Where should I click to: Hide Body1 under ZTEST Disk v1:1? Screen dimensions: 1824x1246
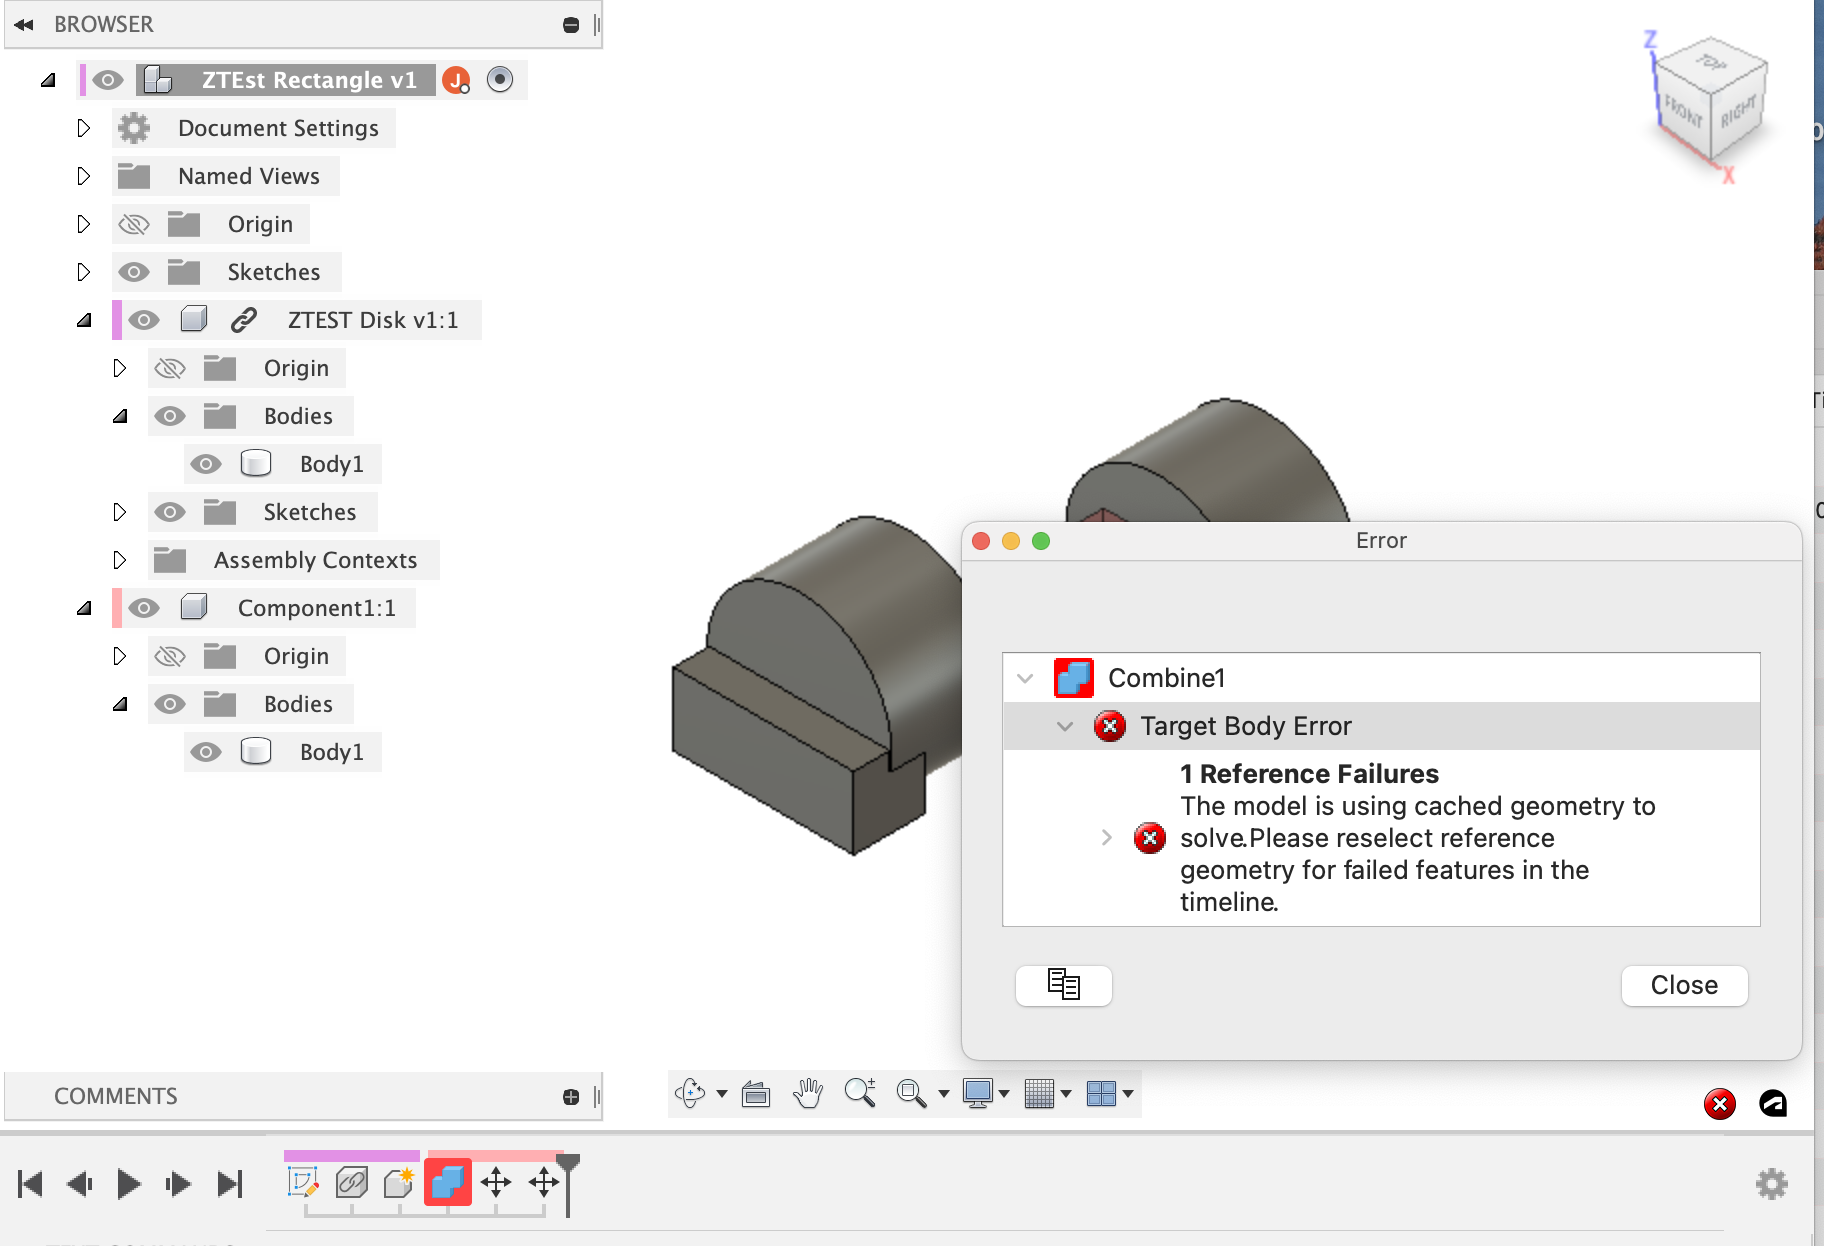tap(206, 463)
